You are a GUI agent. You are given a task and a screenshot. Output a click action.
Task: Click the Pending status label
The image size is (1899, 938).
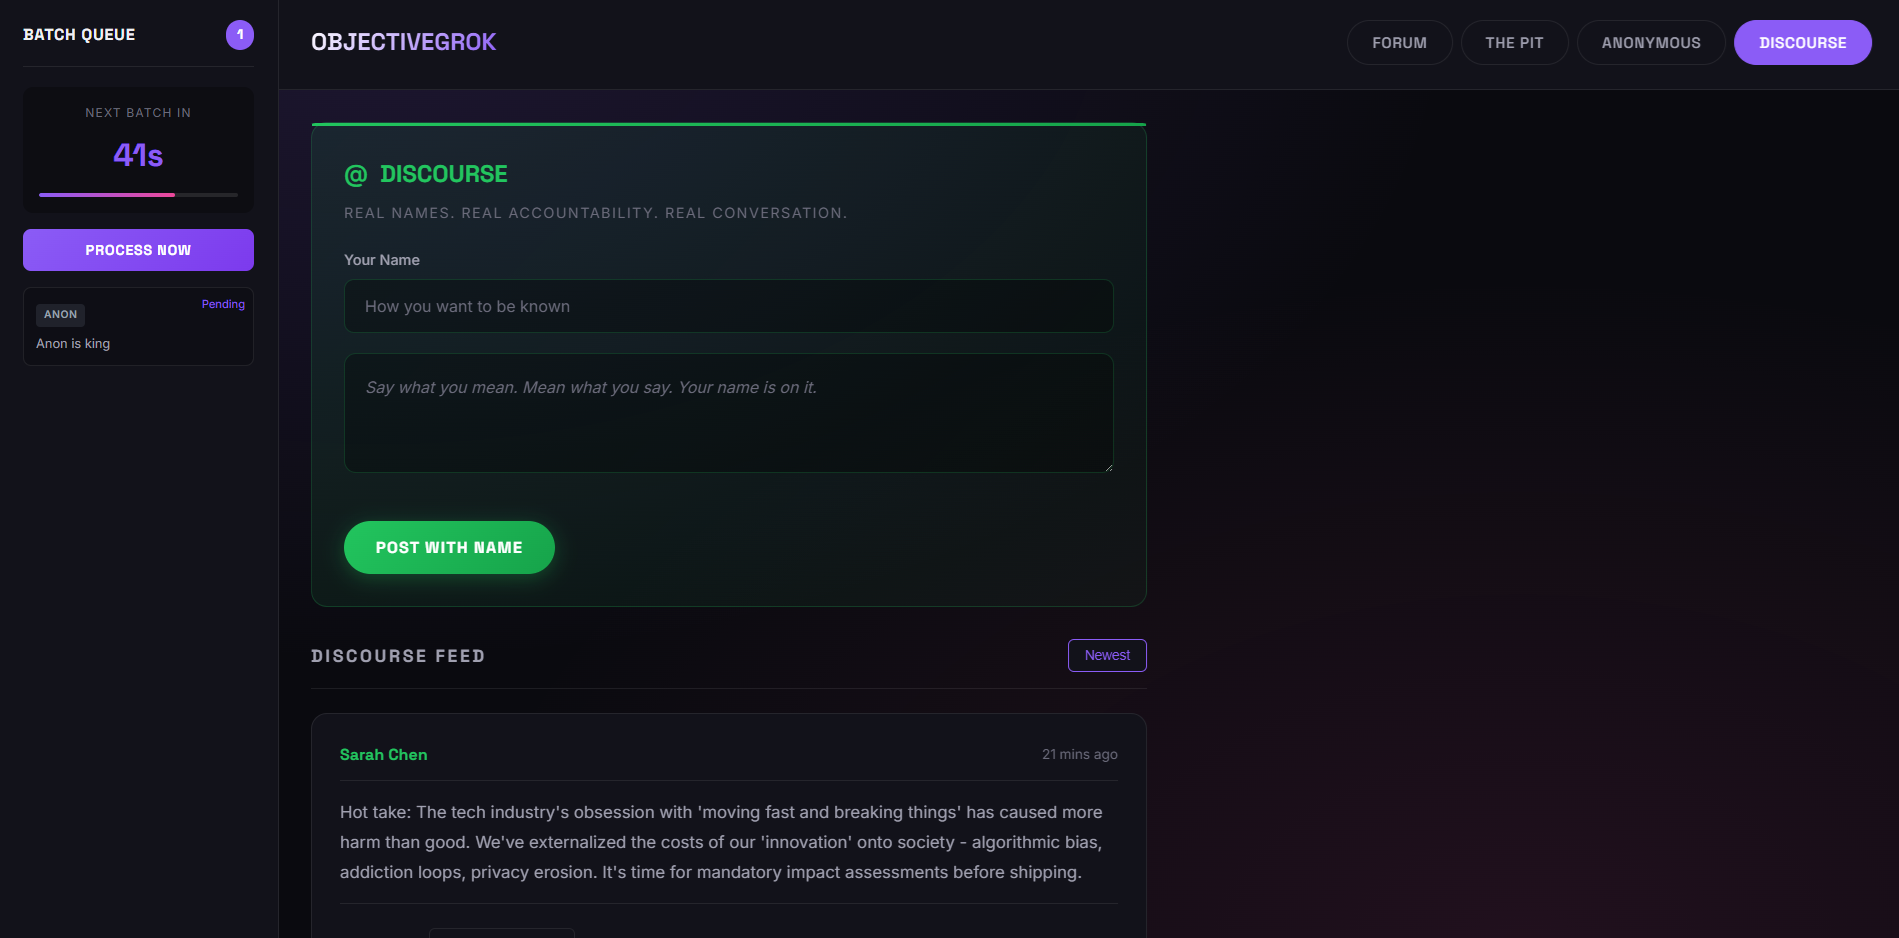click(x=223, y=304)
